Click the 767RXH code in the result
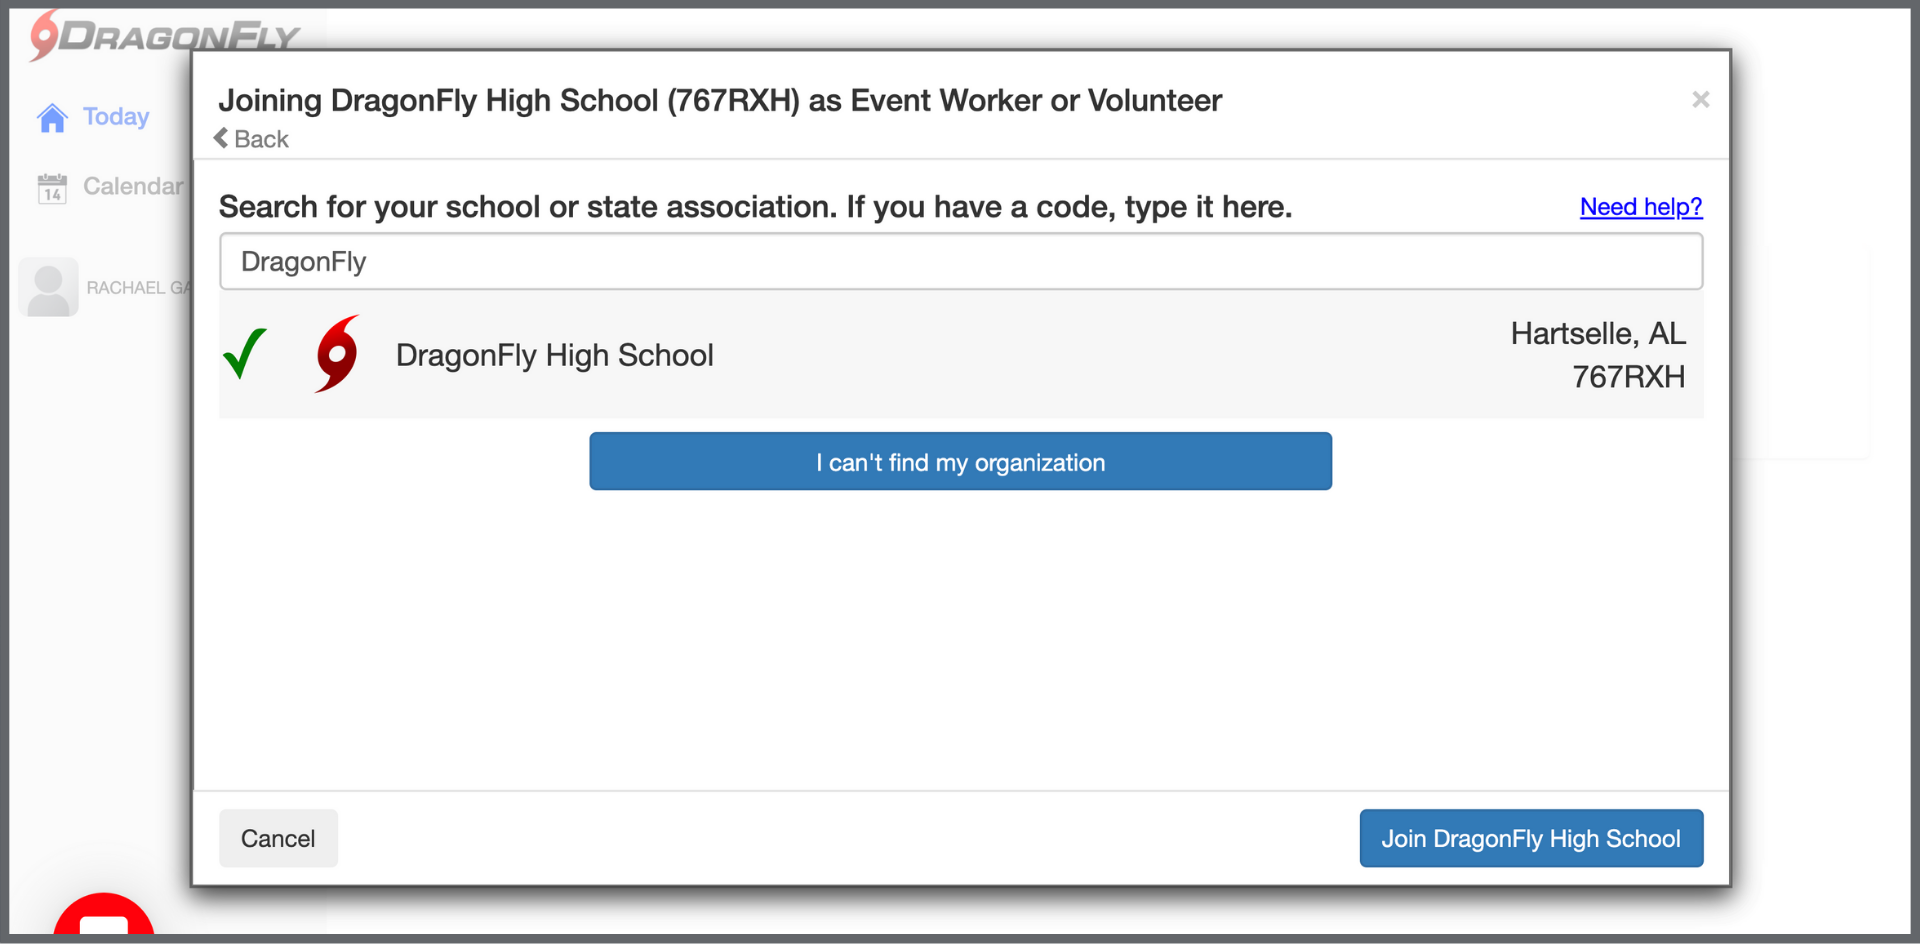 pyautogui.click(x=1628, y=377)
